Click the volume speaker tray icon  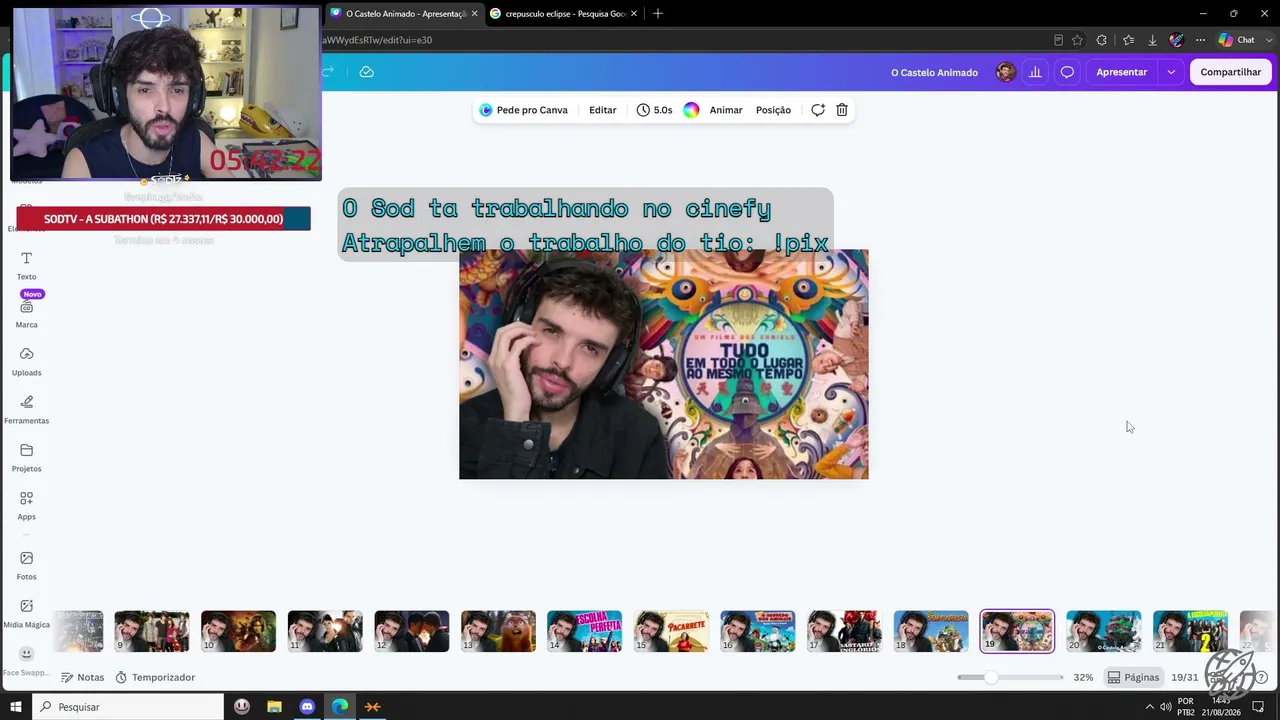click(1165, 707)
